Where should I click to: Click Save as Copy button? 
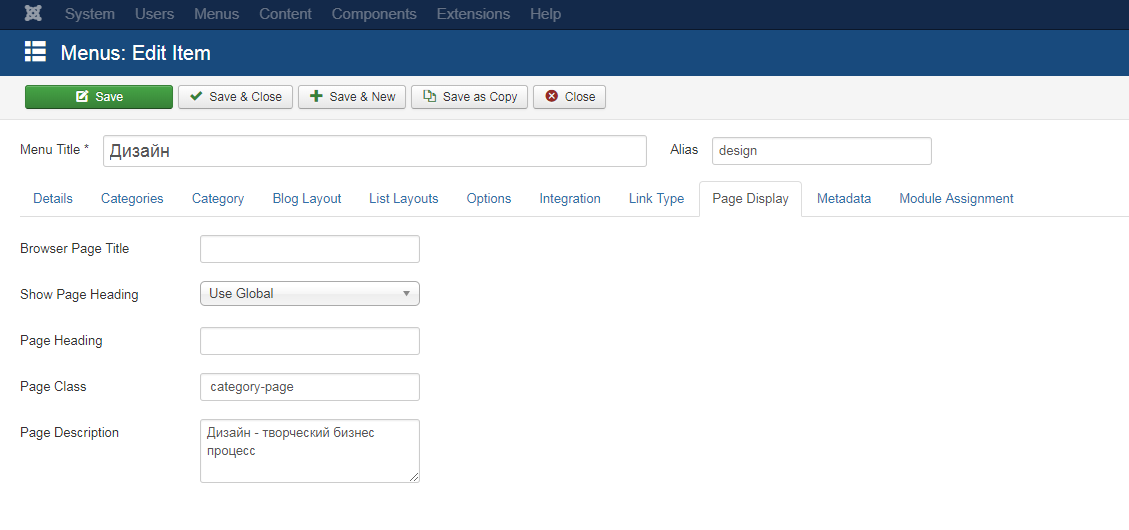point(469,96)
